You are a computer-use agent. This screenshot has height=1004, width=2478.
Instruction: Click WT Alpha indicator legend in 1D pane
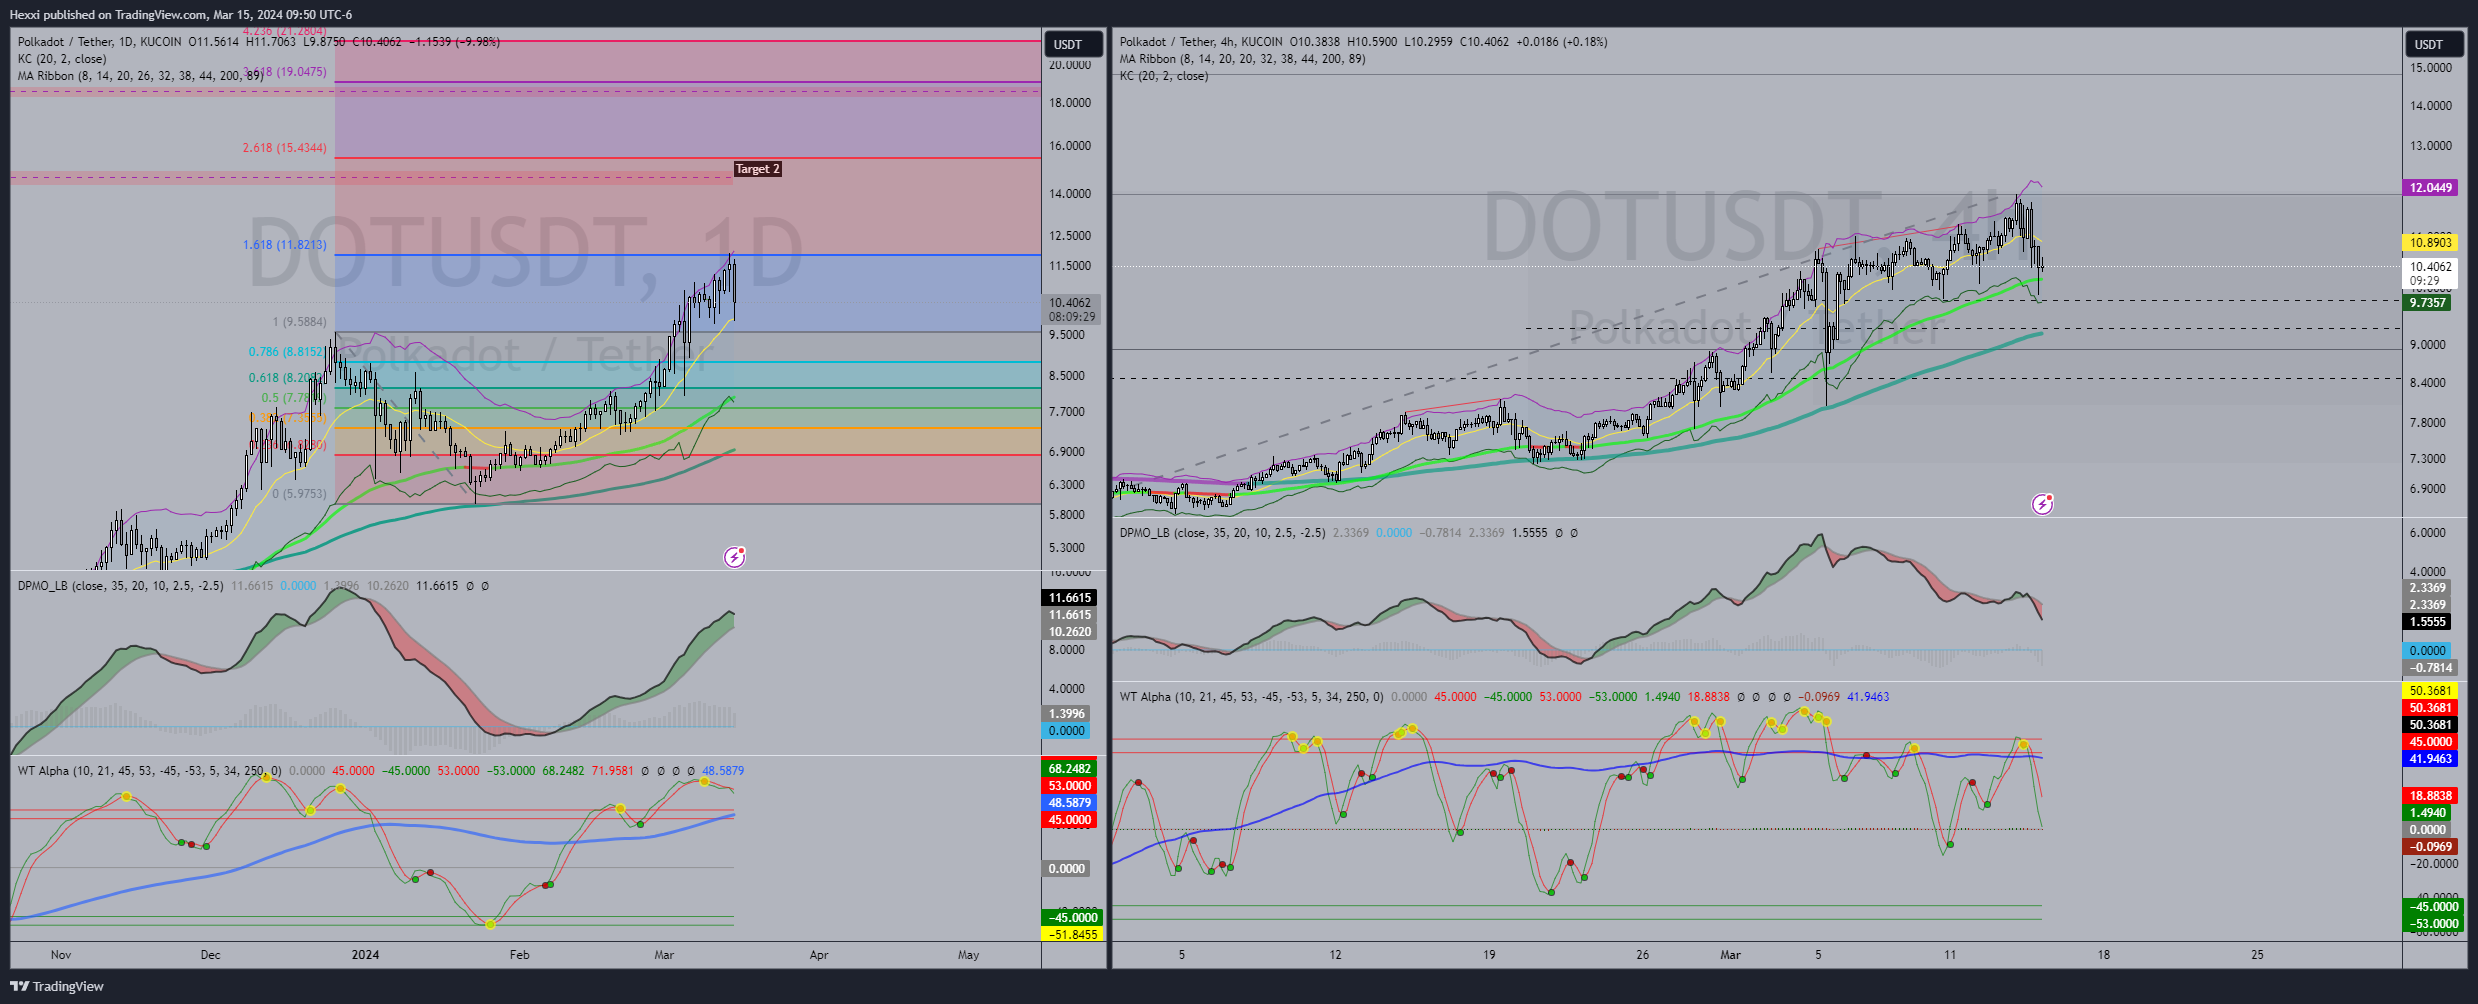pos(149,771)
